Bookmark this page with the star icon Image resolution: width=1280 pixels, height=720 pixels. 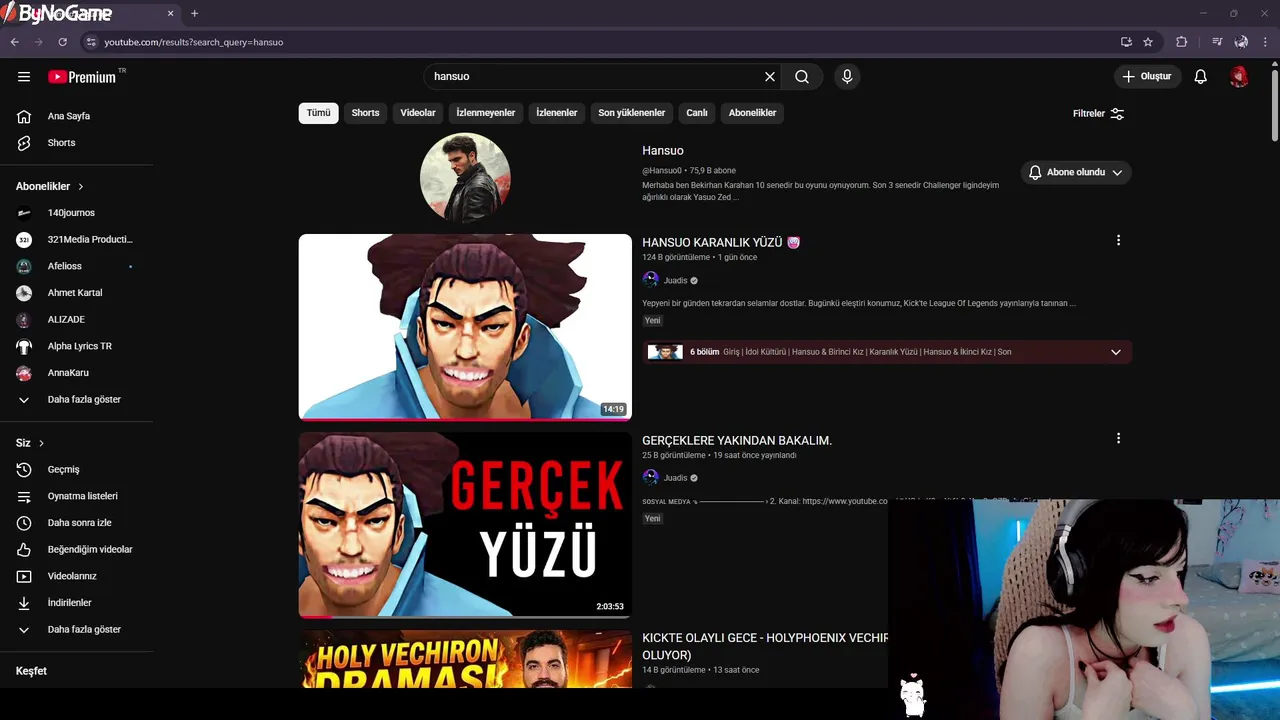[x=1148, y=42]
